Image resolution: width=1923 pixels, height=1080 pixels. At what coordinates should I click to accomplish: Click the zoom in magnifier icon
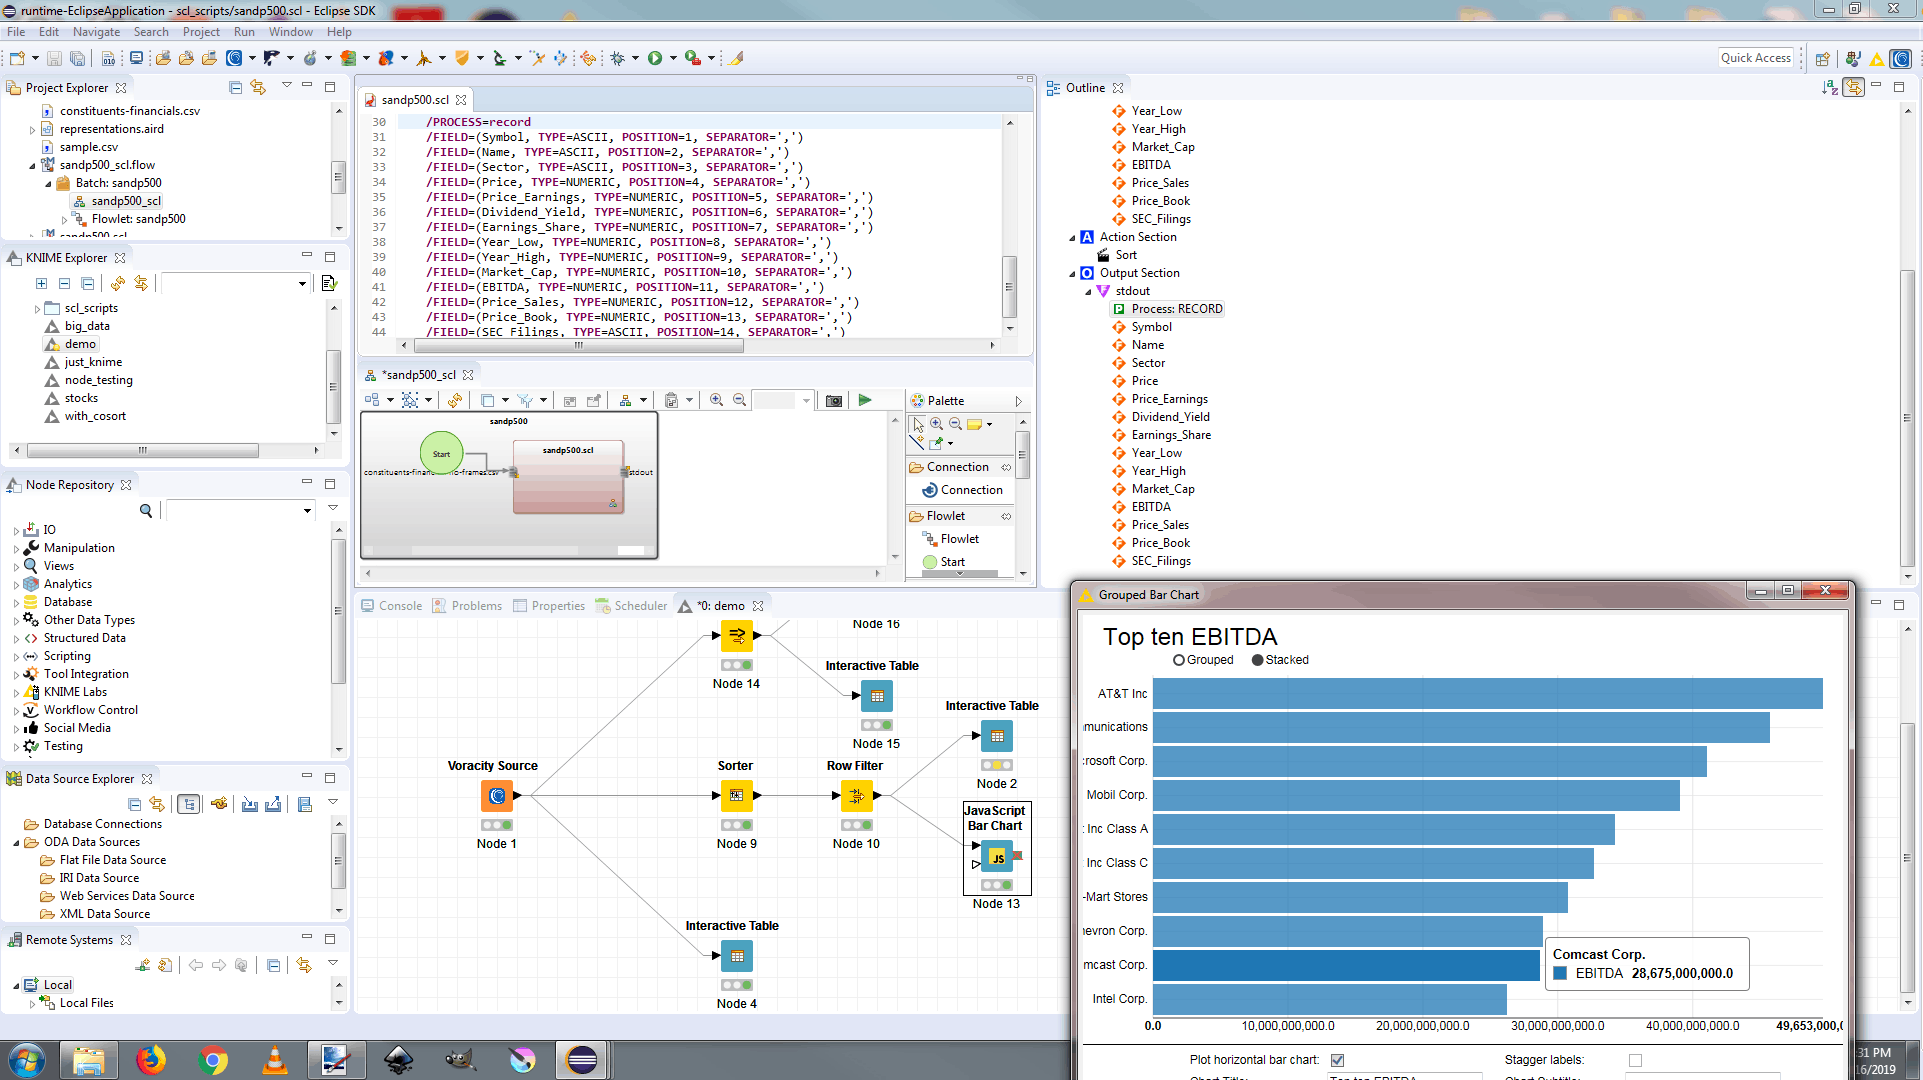716,400
